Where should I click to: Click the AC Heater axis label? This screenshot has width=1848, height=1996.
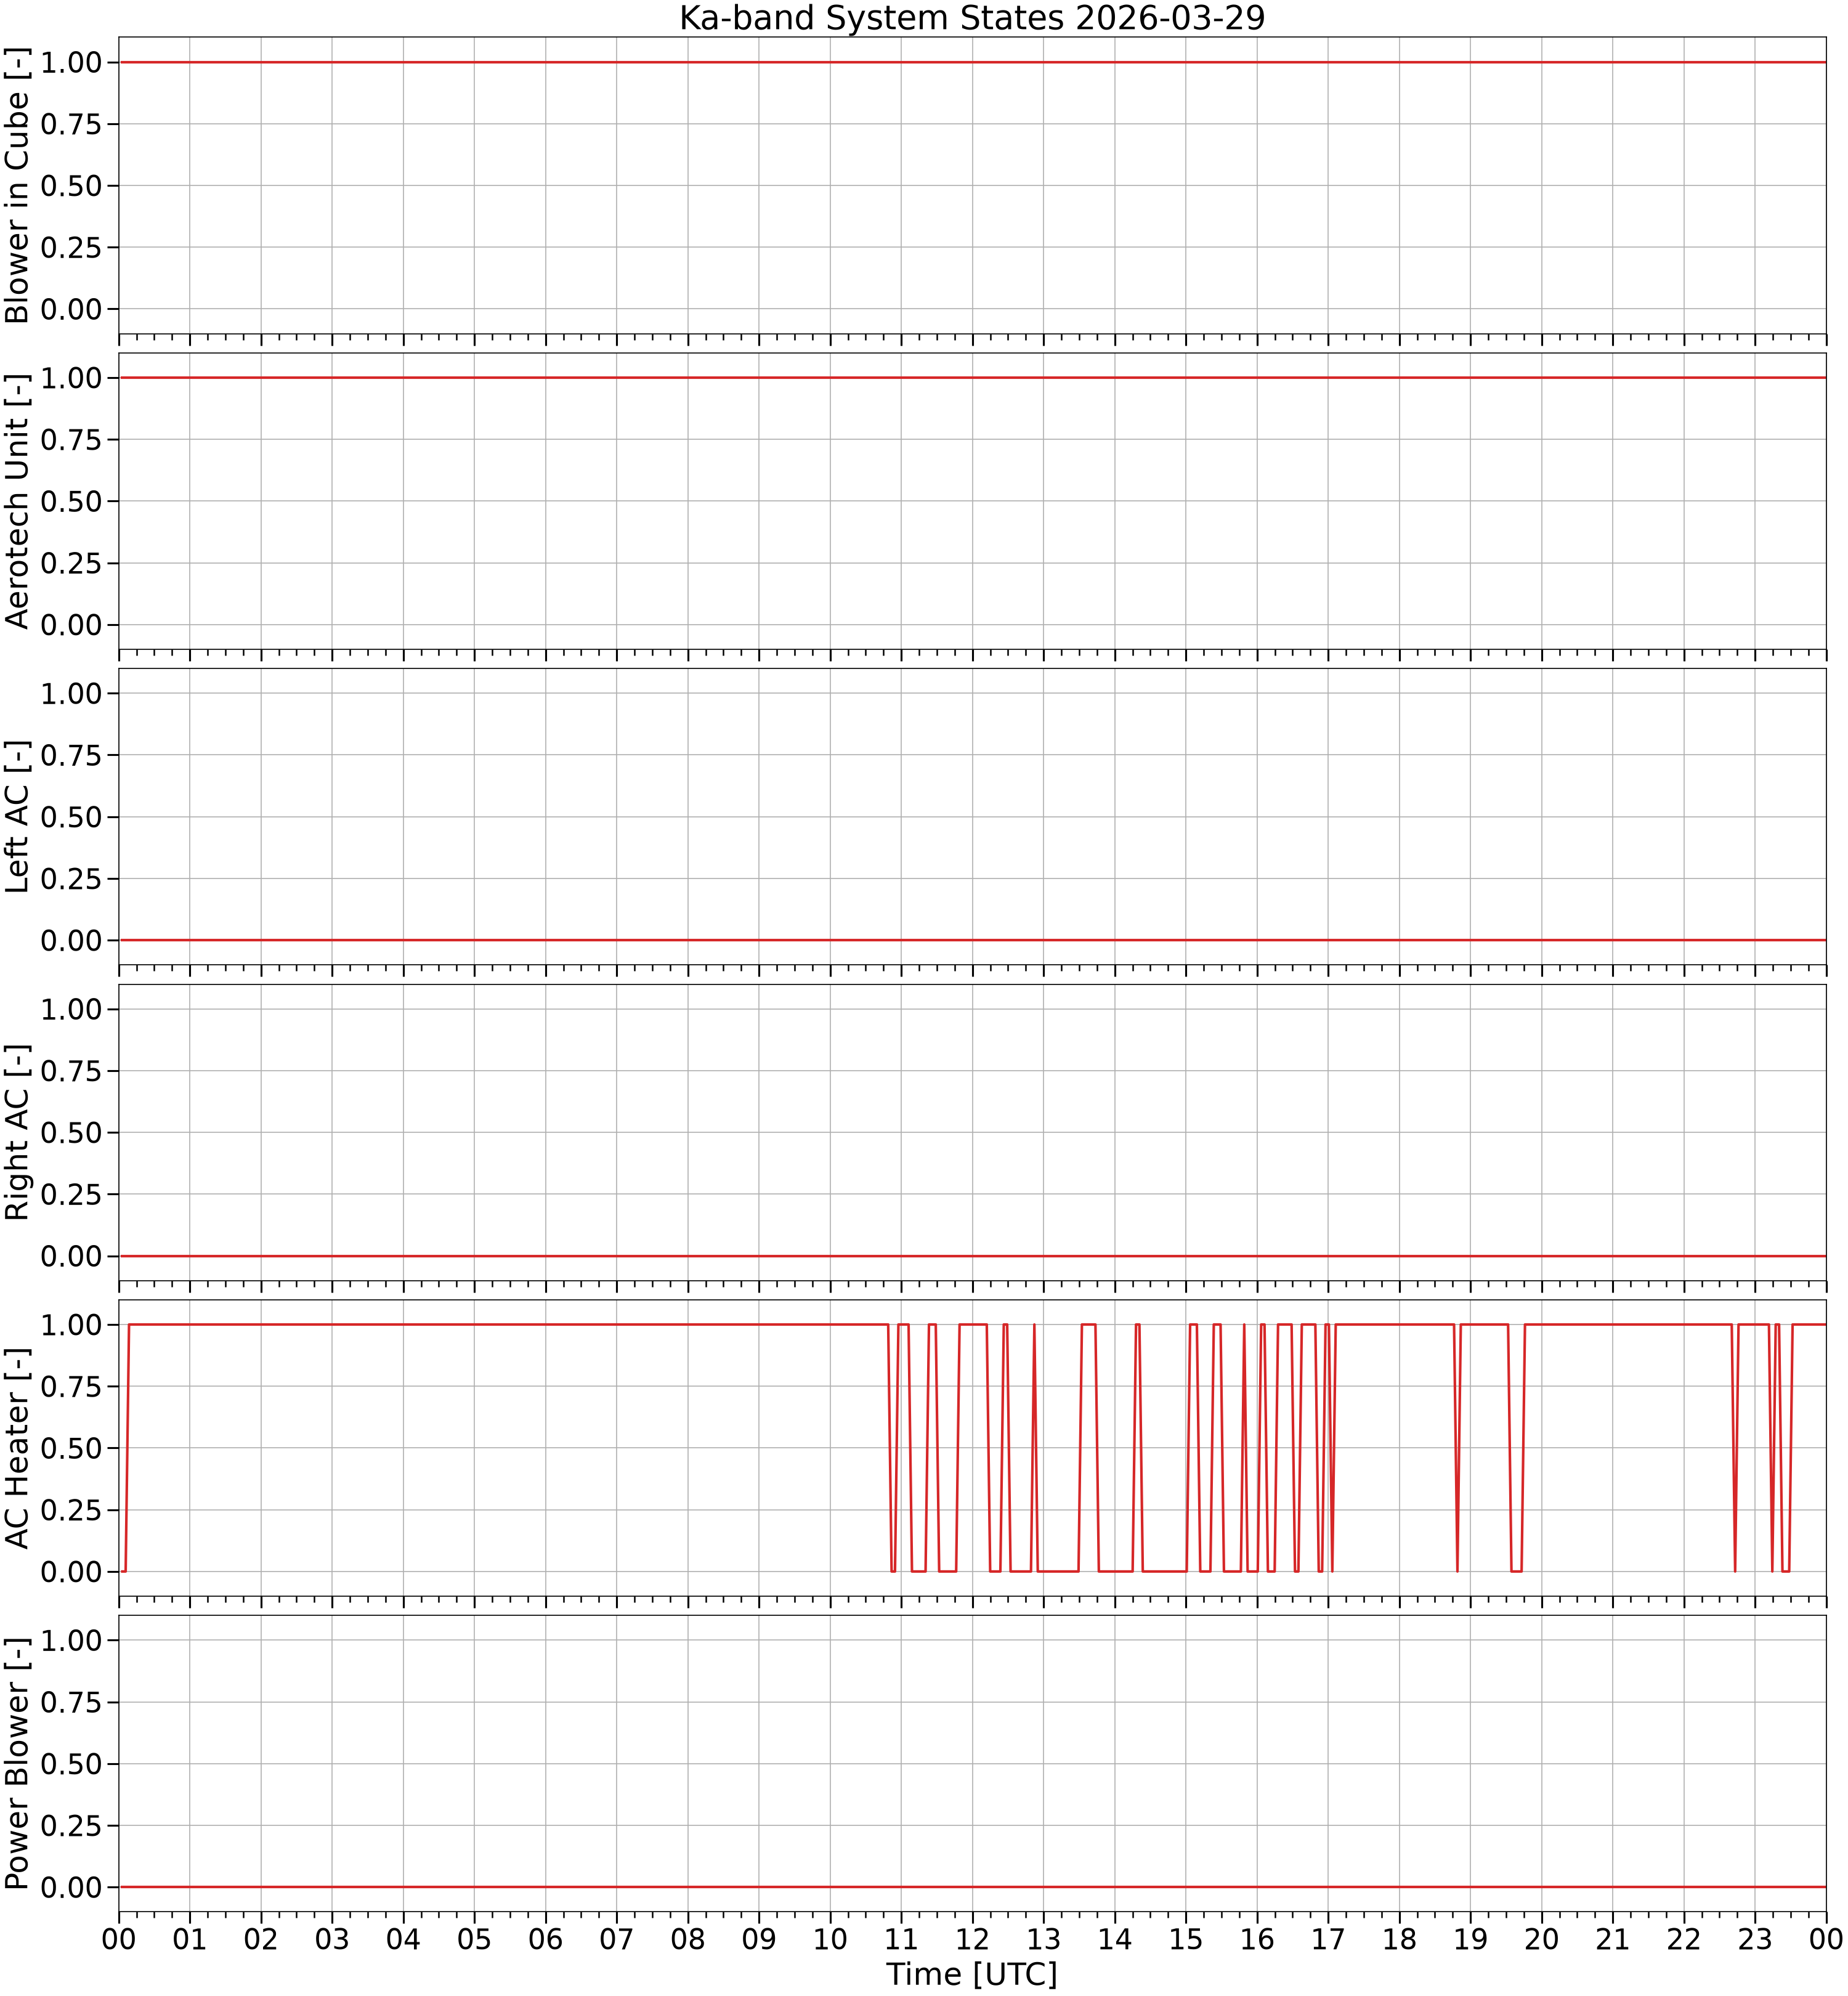coord(18,1448)
